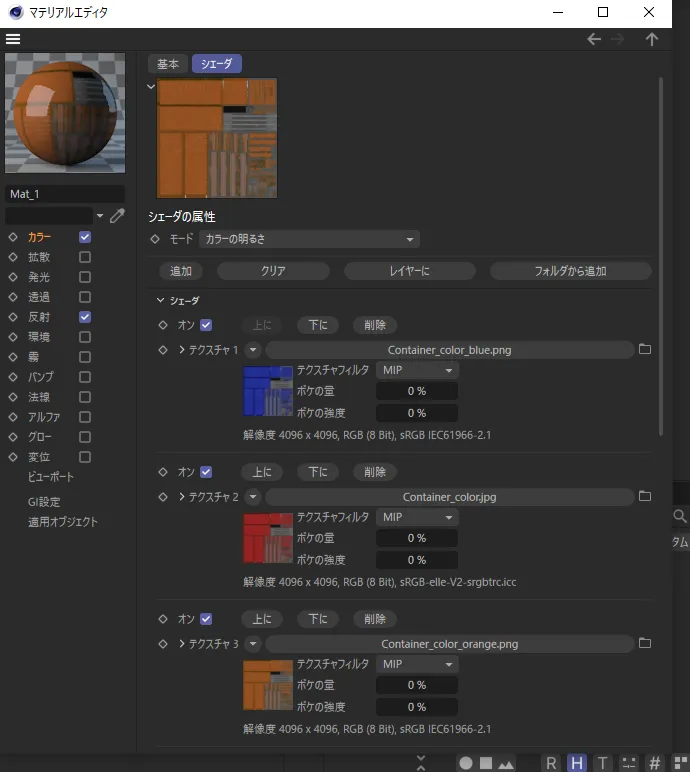
Task: Open folder icon for Container_color_orange.png
Action: click(x=645, y=644)
